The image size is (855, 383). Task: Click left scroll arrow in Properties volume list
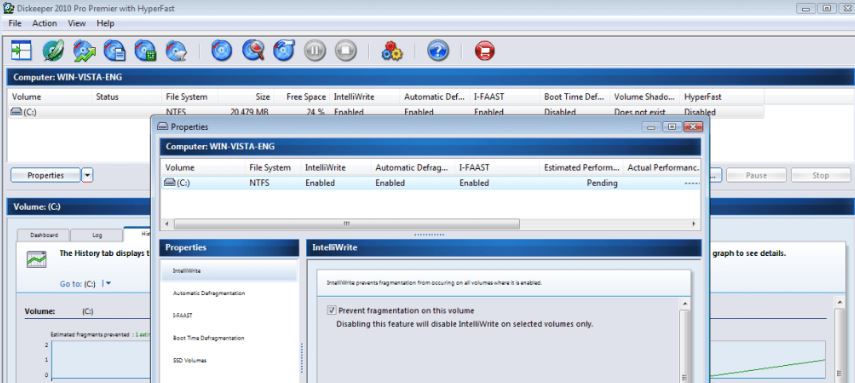pyautogui.click(x=166, y=224)
